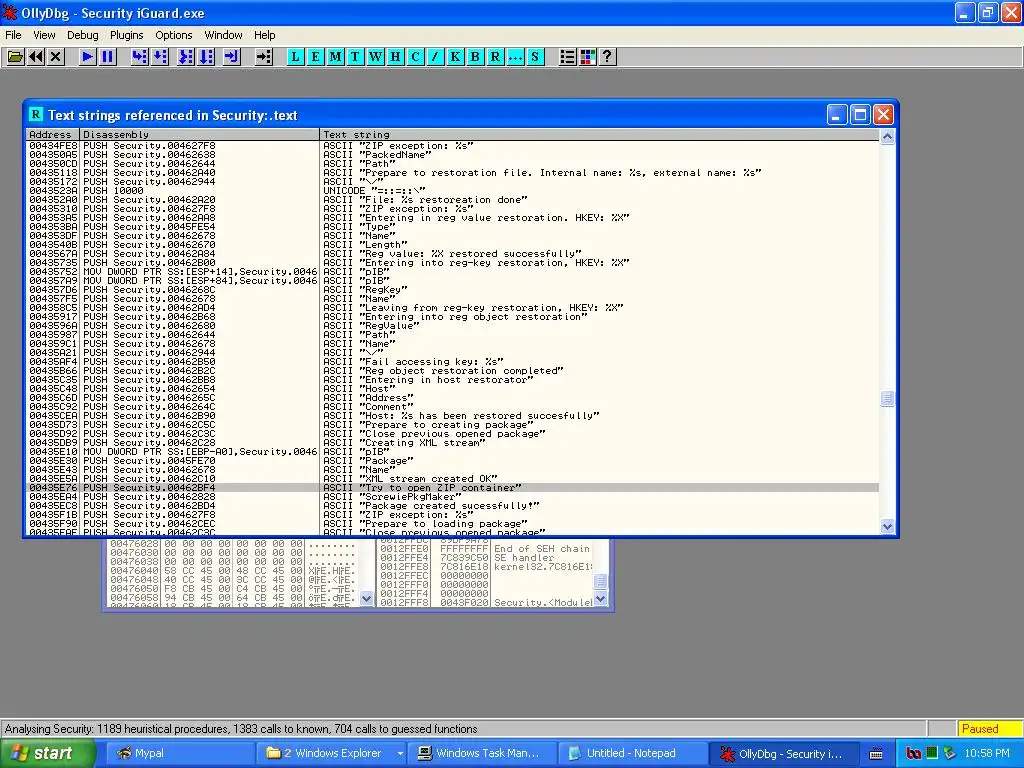
Task: Click the Close program X toolbar icon
Action: pyautogui.click(x=56, y=57)
